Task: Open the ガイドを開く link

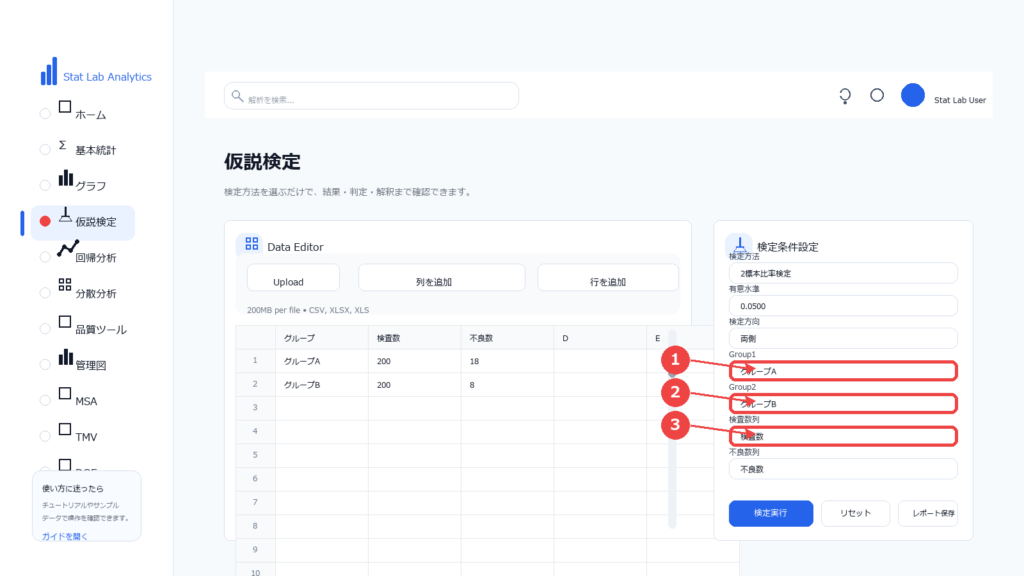Action: 65,536
